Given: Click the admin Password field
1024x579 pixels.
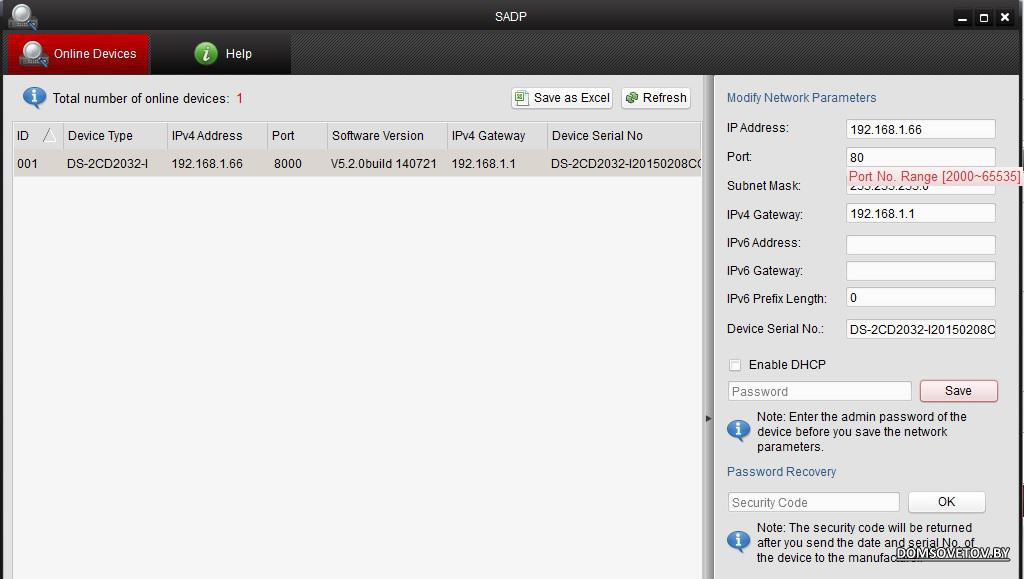Looking at the screenshot, I should click(x=820, y=391).
